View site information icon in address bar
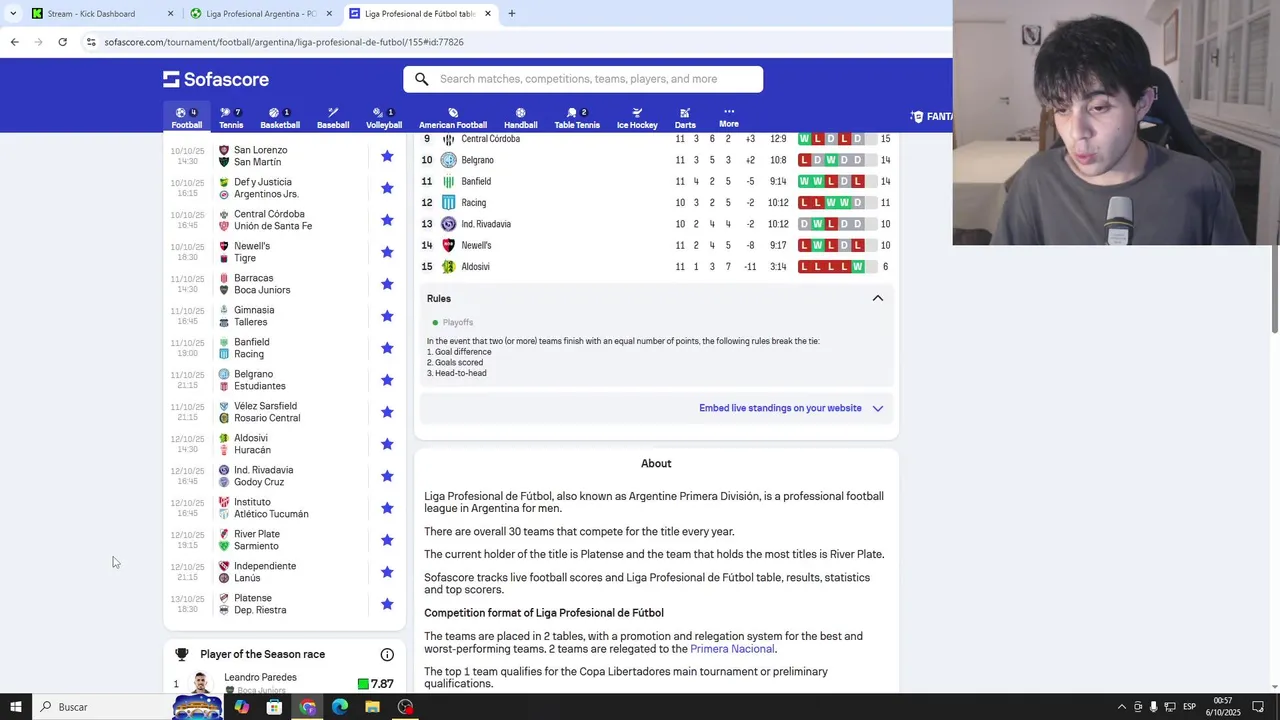Viewport: 1280px width, 720px height. [x=91, y=42]
